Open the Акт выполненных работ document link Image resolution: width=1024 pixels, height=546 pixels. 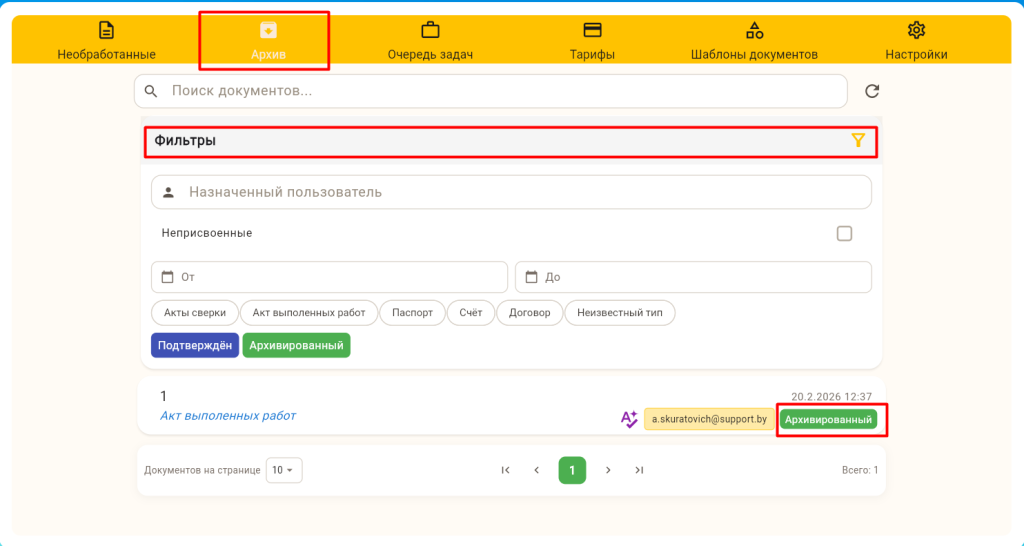point(228,415)
